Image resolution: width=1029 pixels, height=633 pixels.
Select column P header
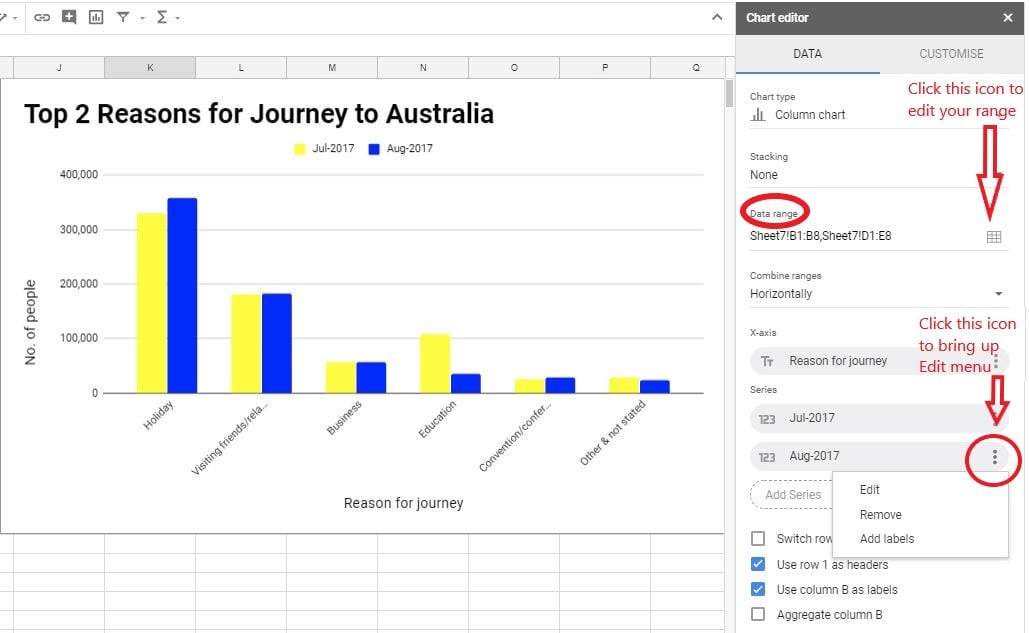pyautogui.click(x=605, y=68)
